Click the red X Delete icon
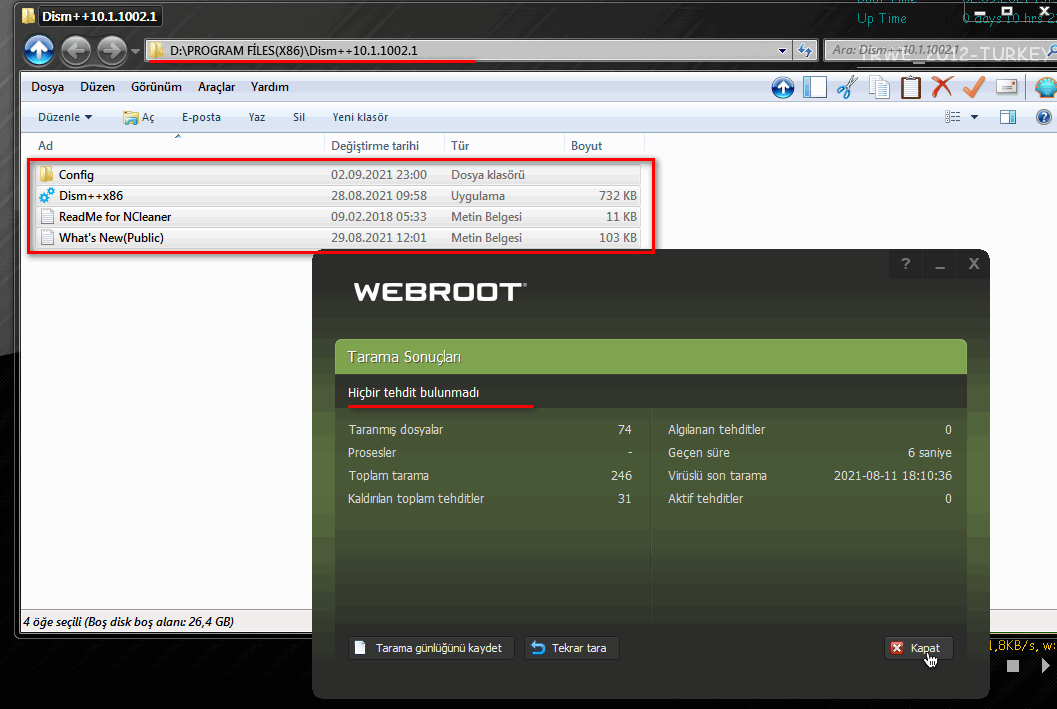 (x=942, y=87)
